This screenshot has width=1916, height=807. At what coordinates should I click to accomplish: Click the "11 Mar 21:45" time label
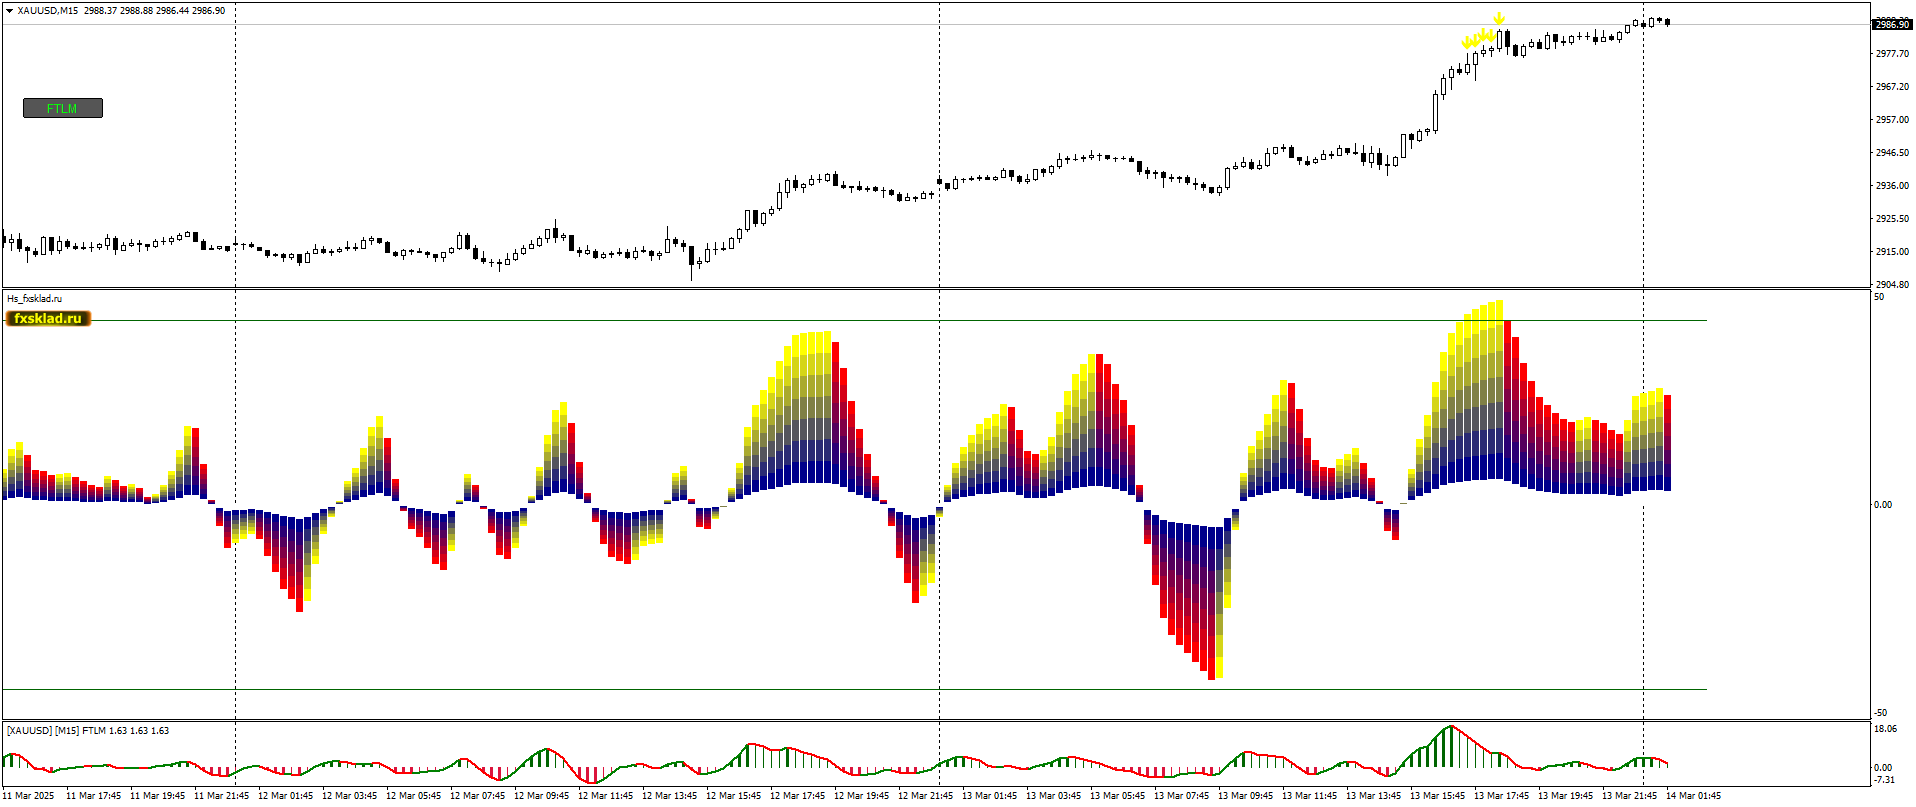click(222, 796)
